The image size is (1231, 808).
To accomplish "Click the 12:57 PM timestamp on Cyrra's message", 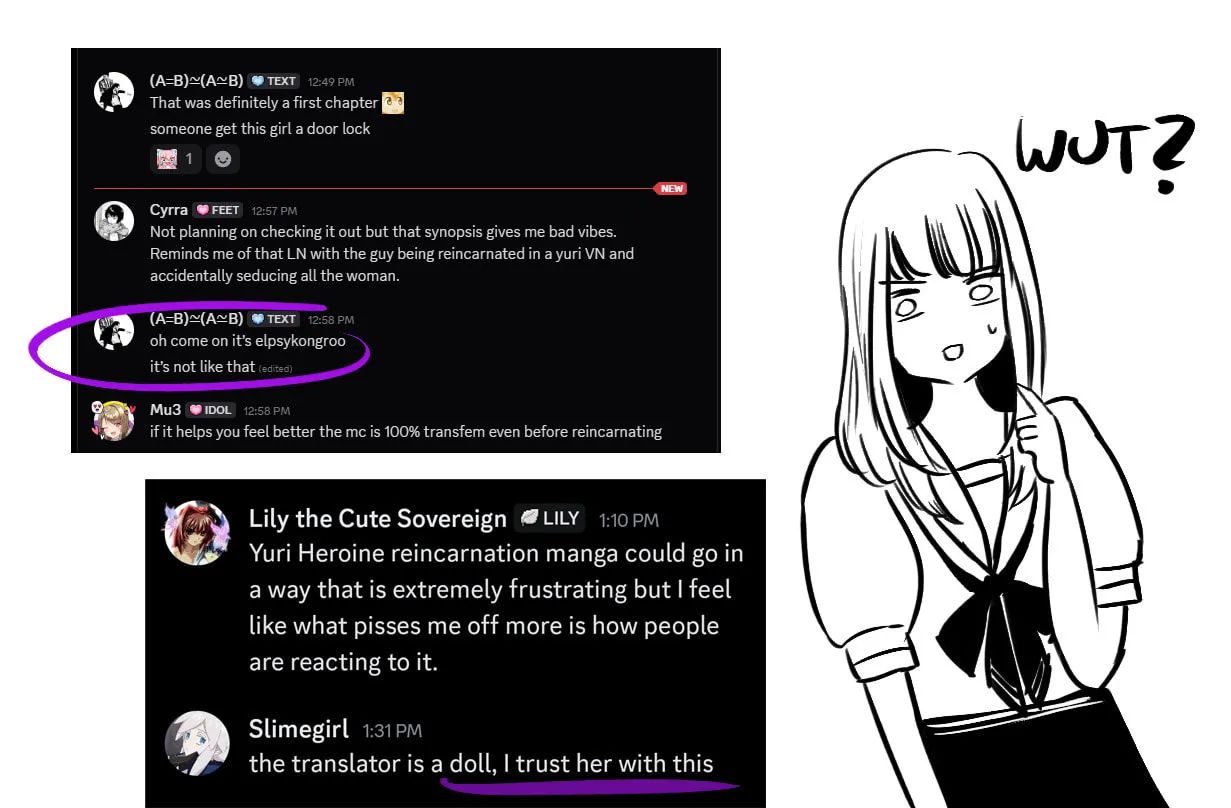I will click(x=274, y=211).
